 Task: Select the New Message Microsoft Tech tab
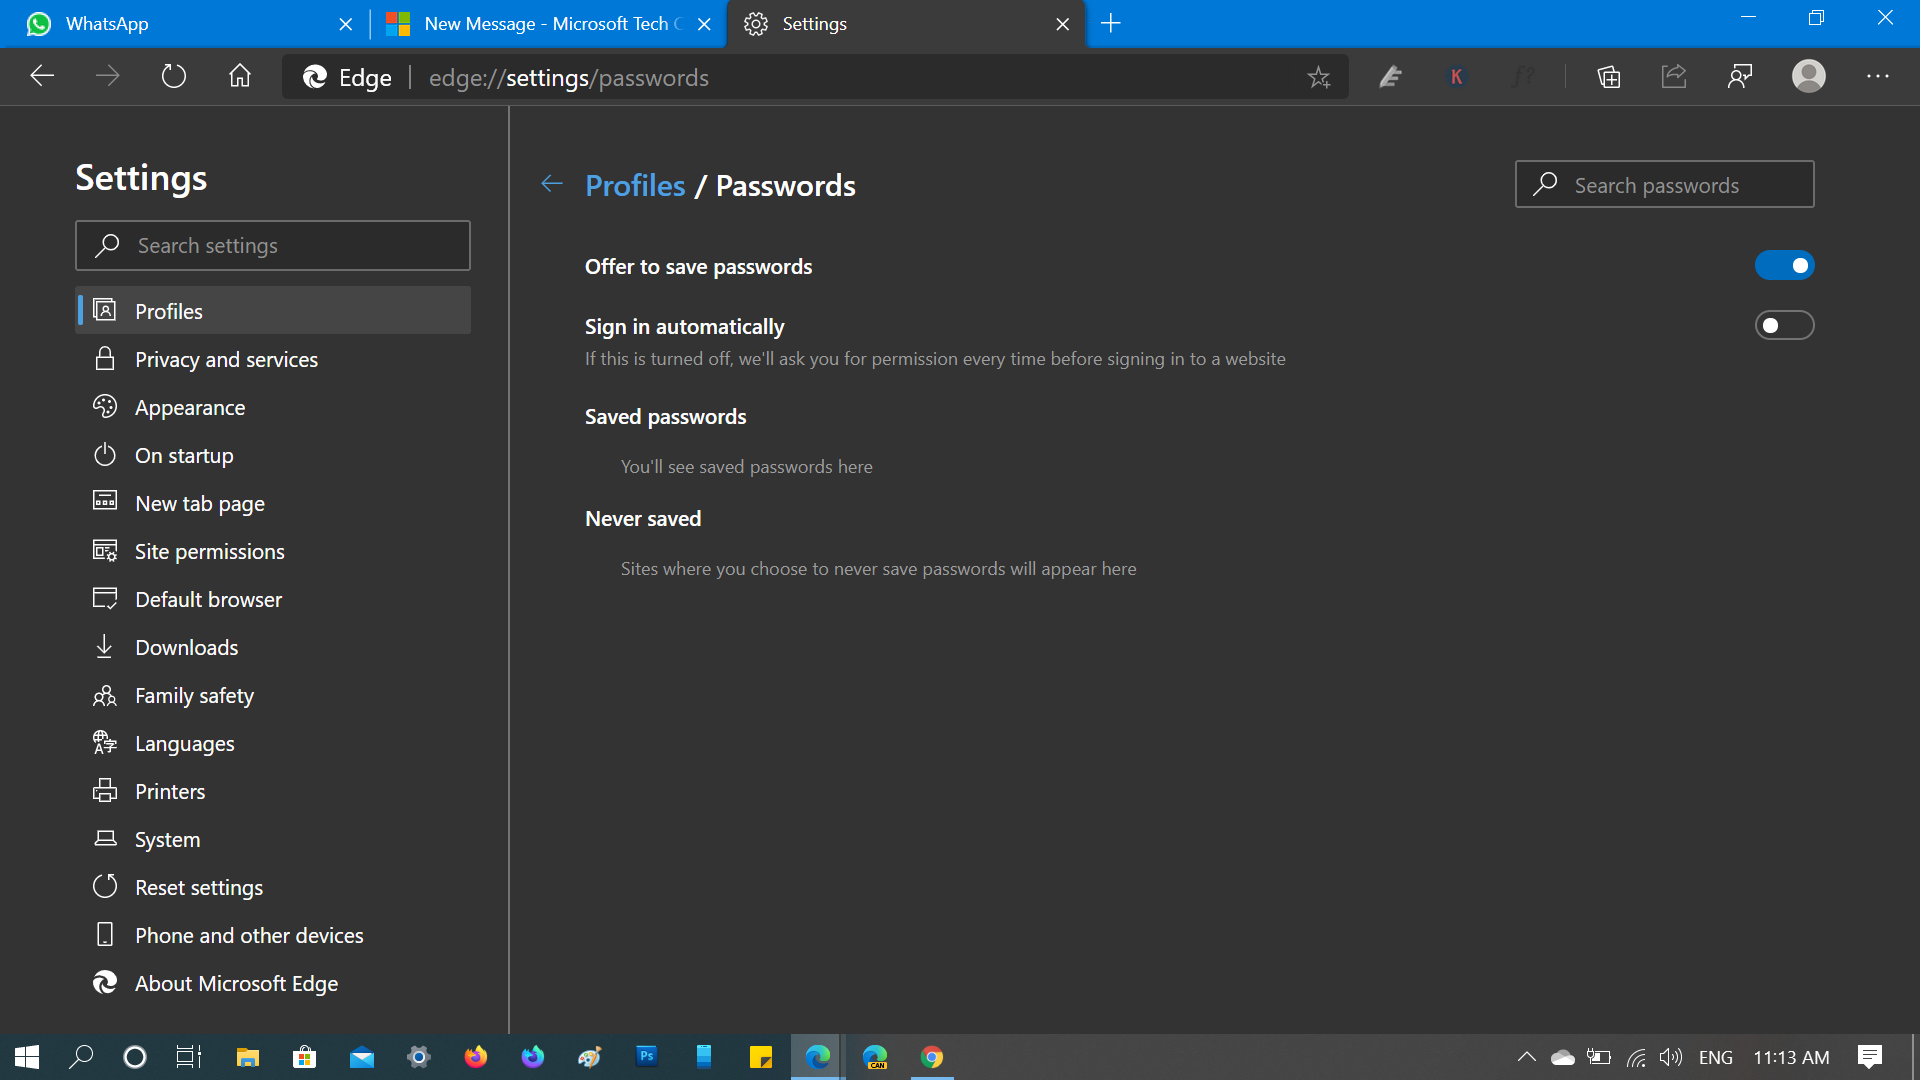pyautogui.click(x=540, y=24)
